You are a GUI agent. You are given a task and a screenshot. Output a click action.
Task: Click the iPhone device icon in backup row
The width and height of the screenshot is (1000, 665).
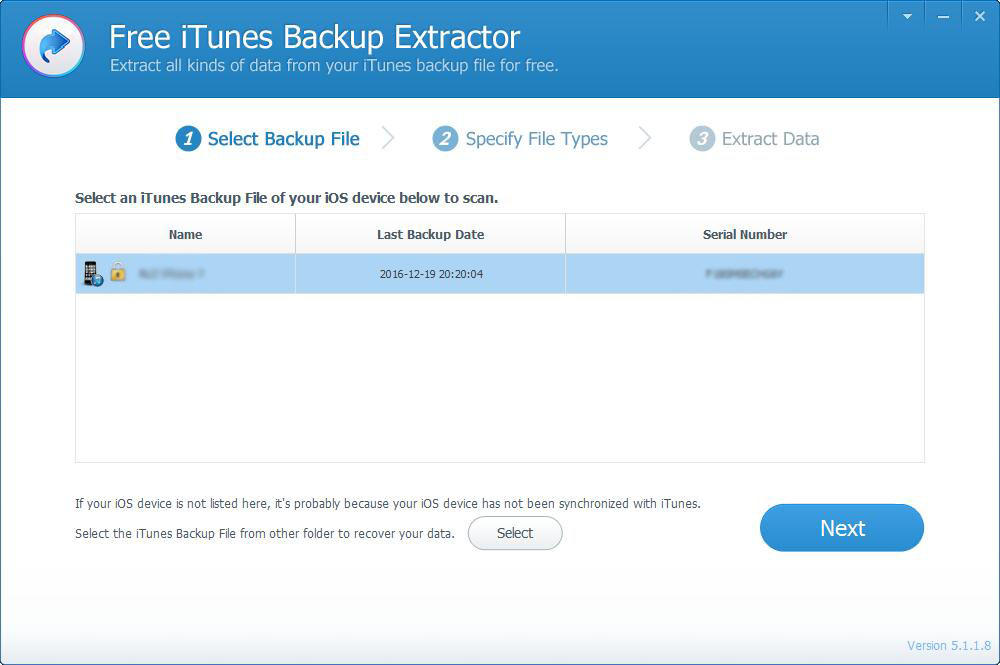point(93,274)
